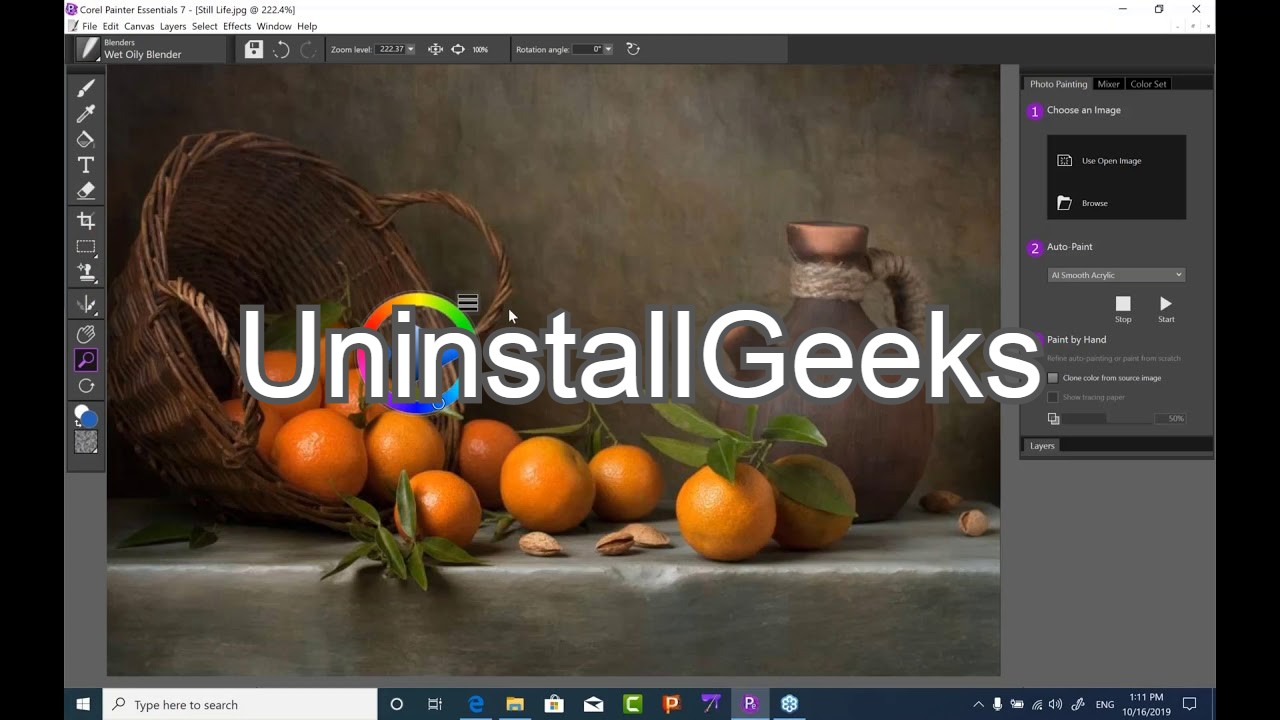Screen dimensions: 1280x720
Task: Open the Layers panel tab
Action: 1042,446
